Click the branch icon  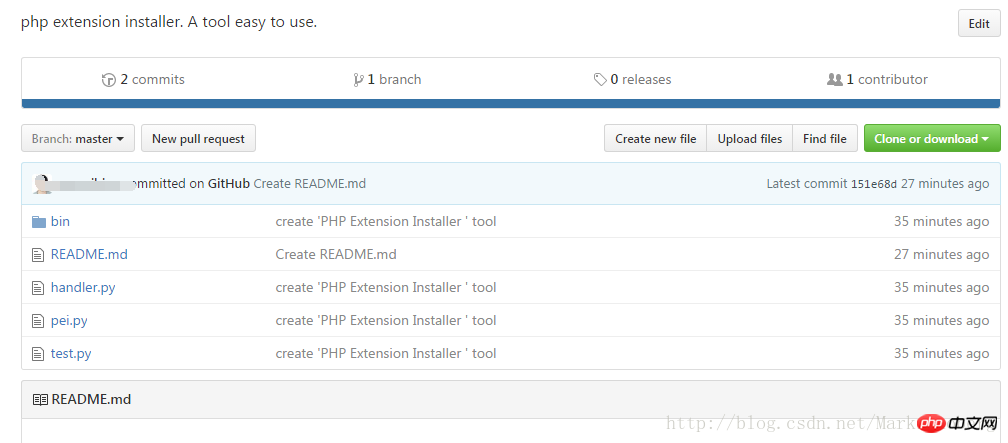coord(358,80)
